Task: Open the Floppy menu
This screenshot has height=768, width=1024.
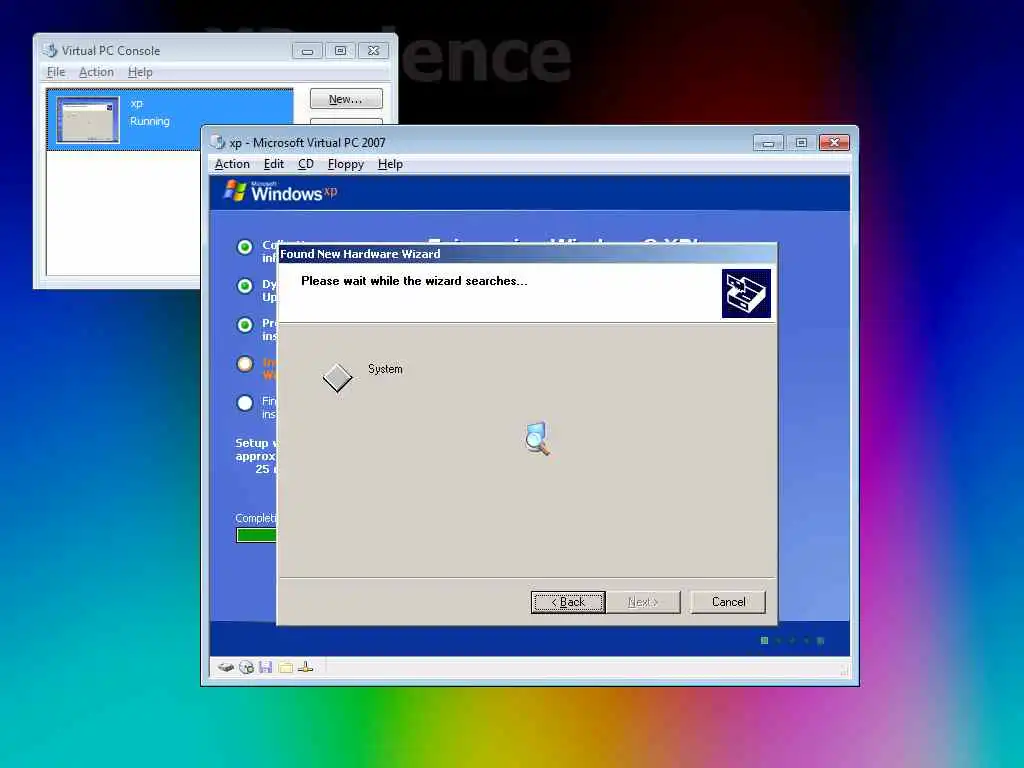Action: click(345, 164)
